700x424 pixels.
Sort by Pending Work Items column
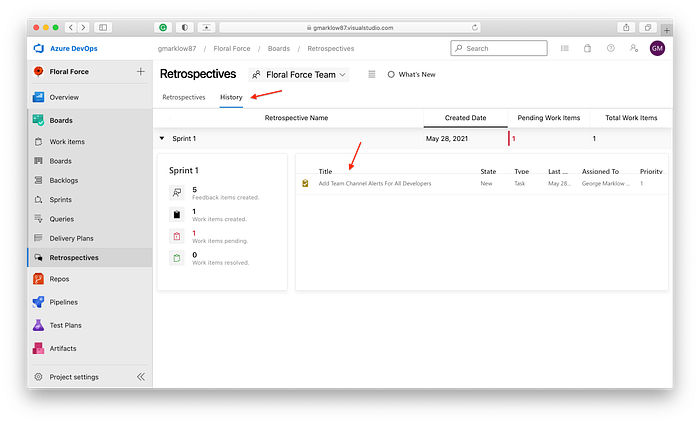pos(549,118)
